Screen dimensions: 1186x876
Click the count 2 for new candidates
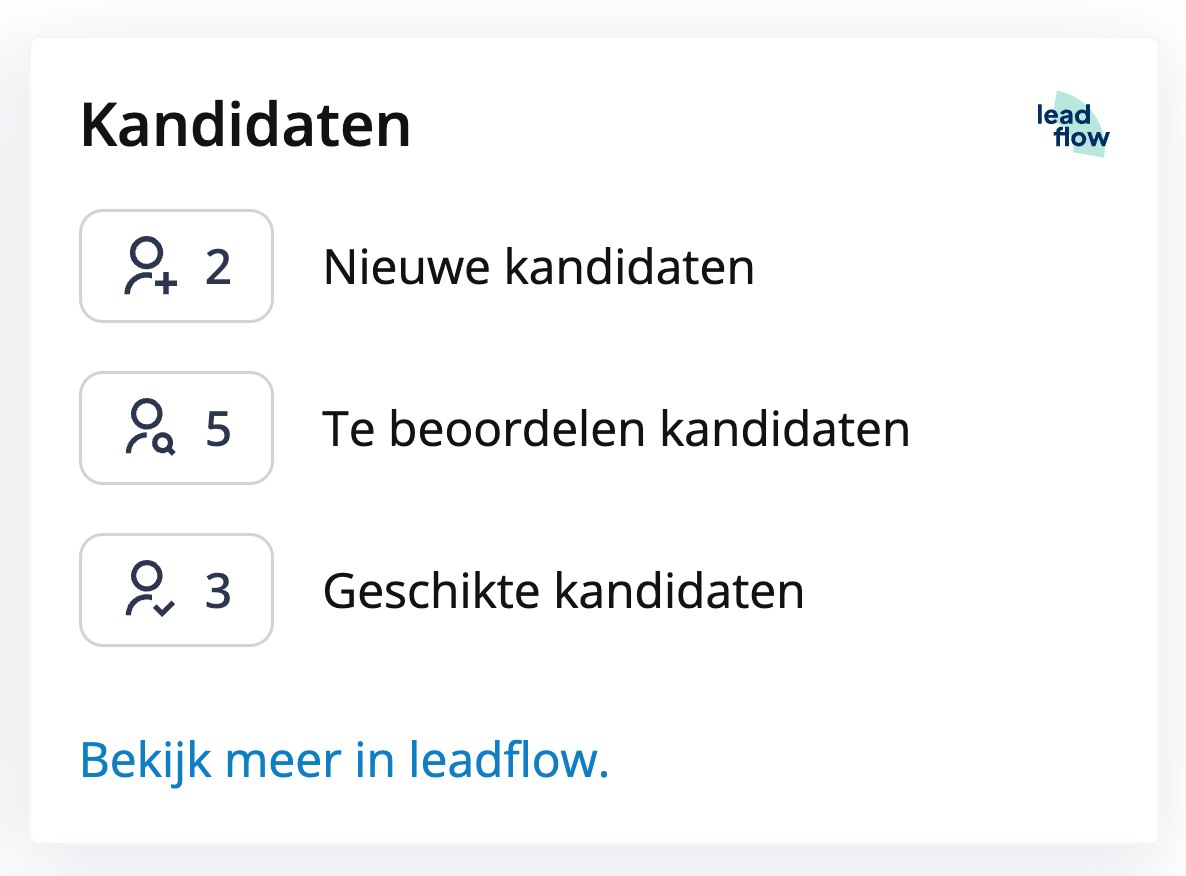(218, 267)
